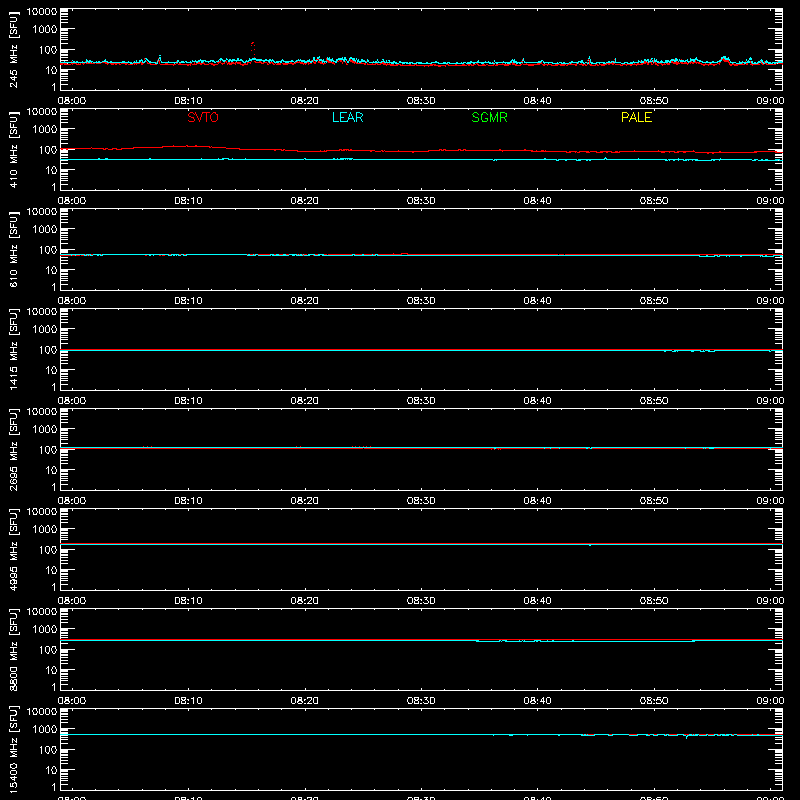Image resolution: width=800 pixels, height=800 pixels.
Task: Click 08:00 under the 245 MHz plot
Action: pos(72,101)
